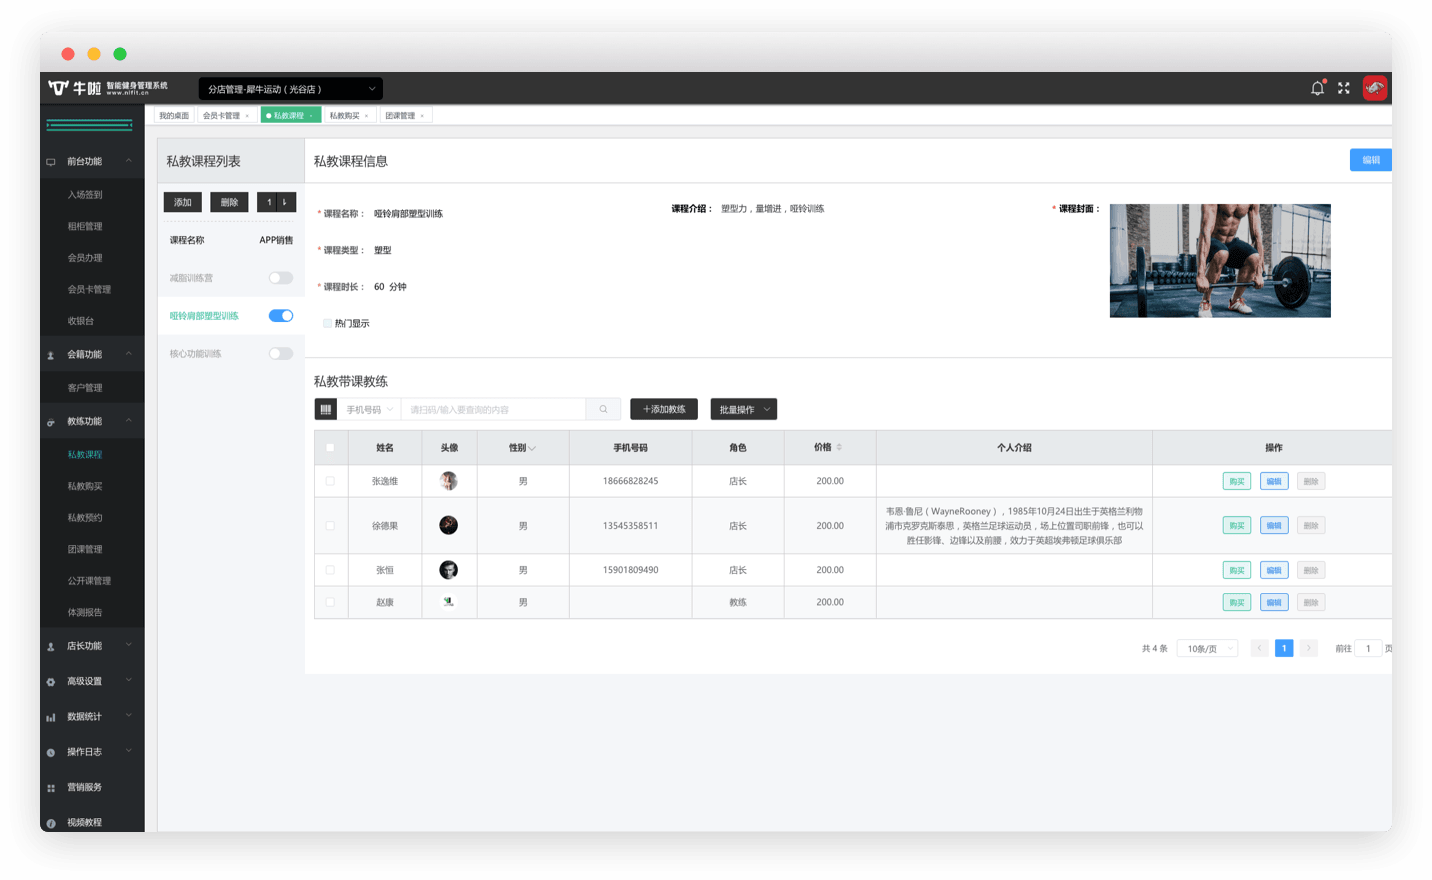Click the 价格 column sort arrows

click(x=839, y=447)
